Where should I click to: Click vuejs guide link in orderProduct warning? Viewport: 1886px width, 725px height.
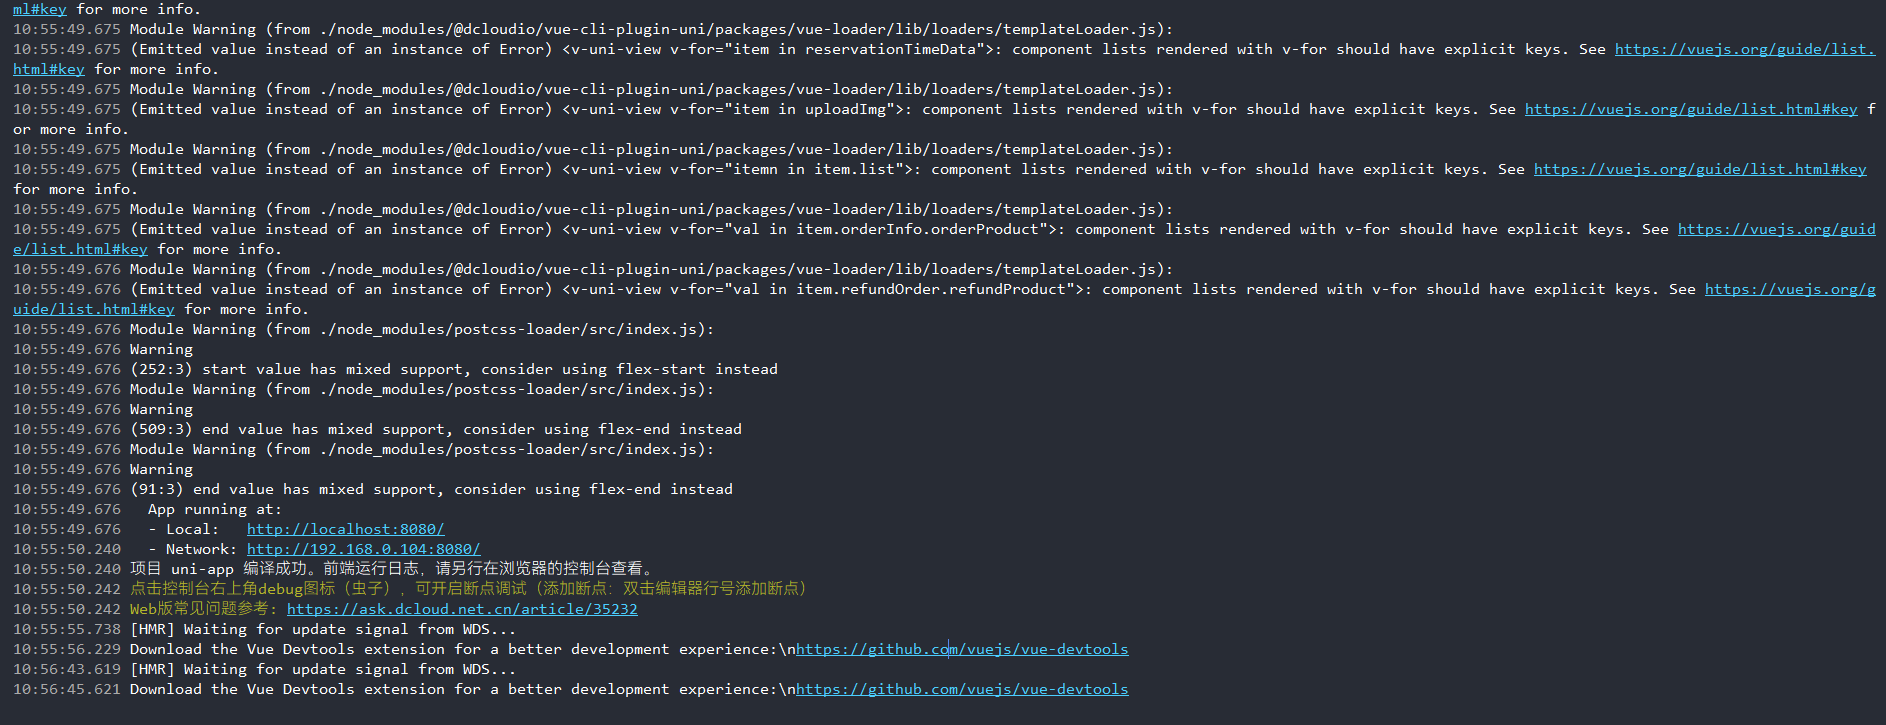pyautogui.click(x=1777, y=229)
